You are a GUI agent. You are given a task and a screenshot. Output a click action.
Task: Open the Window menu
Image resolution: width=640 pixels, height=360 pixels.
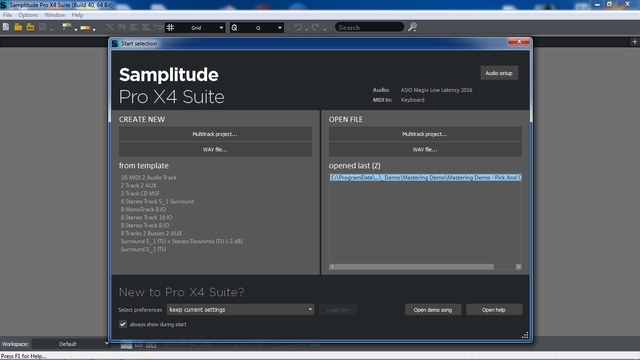pos(55,15)
